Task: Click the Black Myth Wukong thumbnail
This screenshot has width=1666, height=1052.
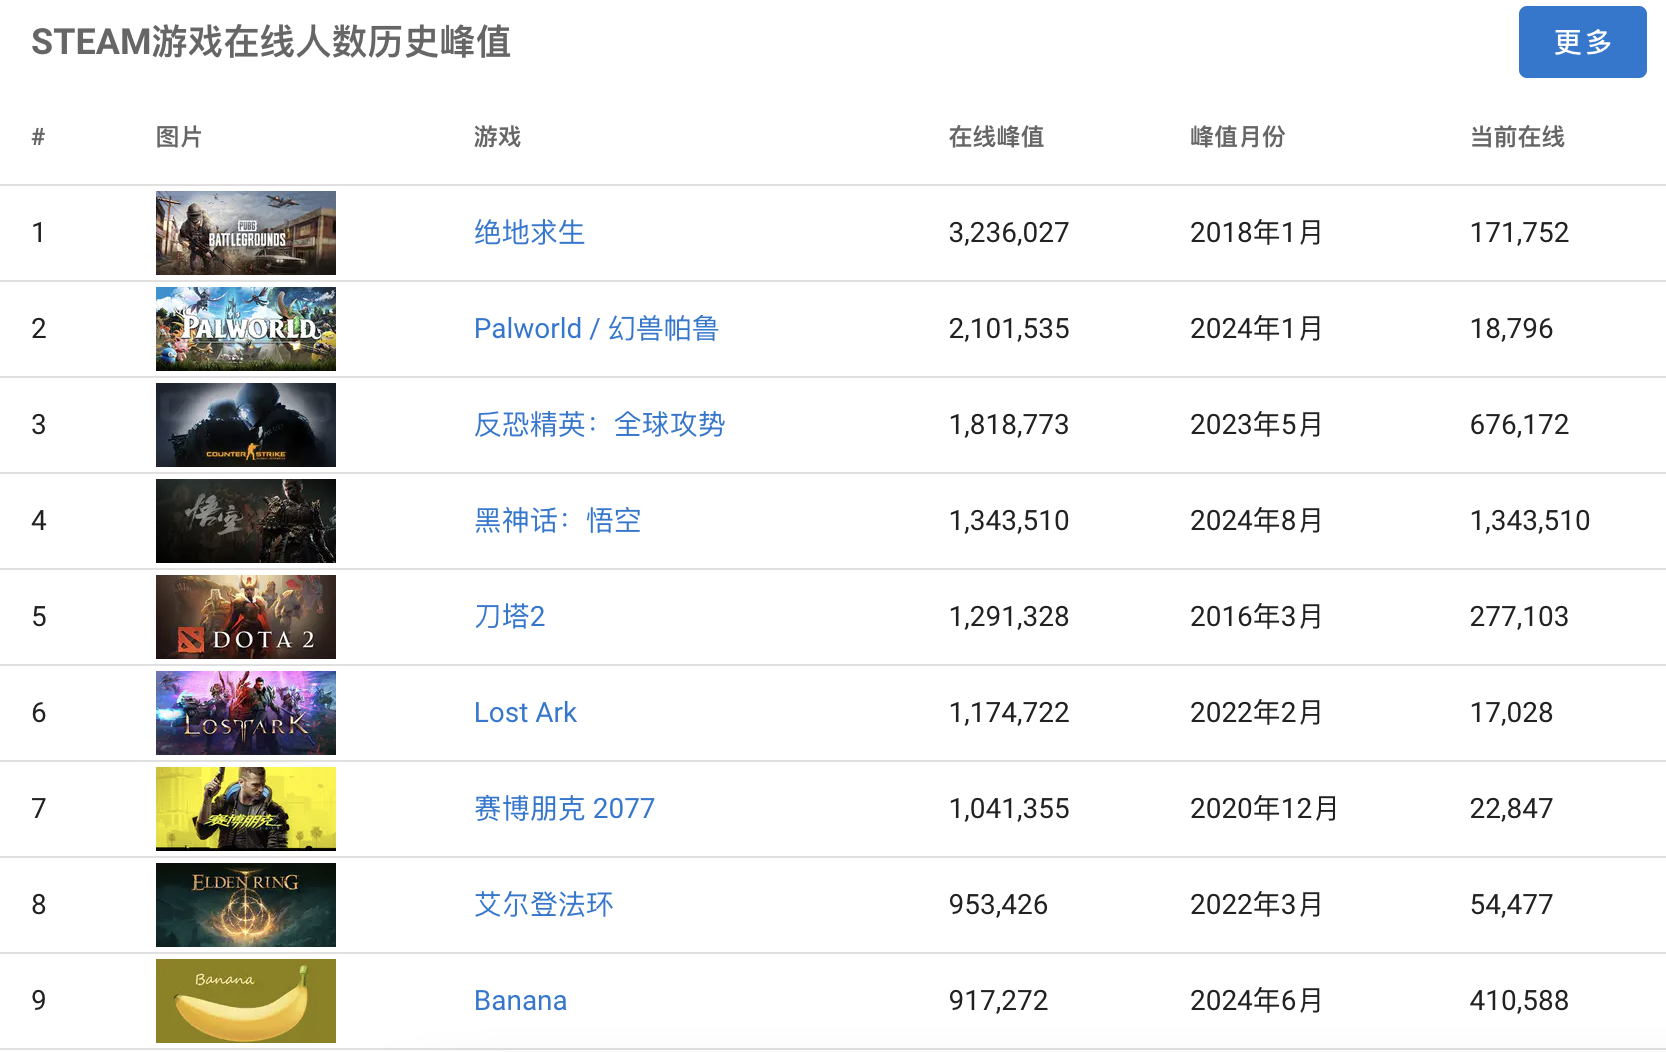Action: click(246, 521)
